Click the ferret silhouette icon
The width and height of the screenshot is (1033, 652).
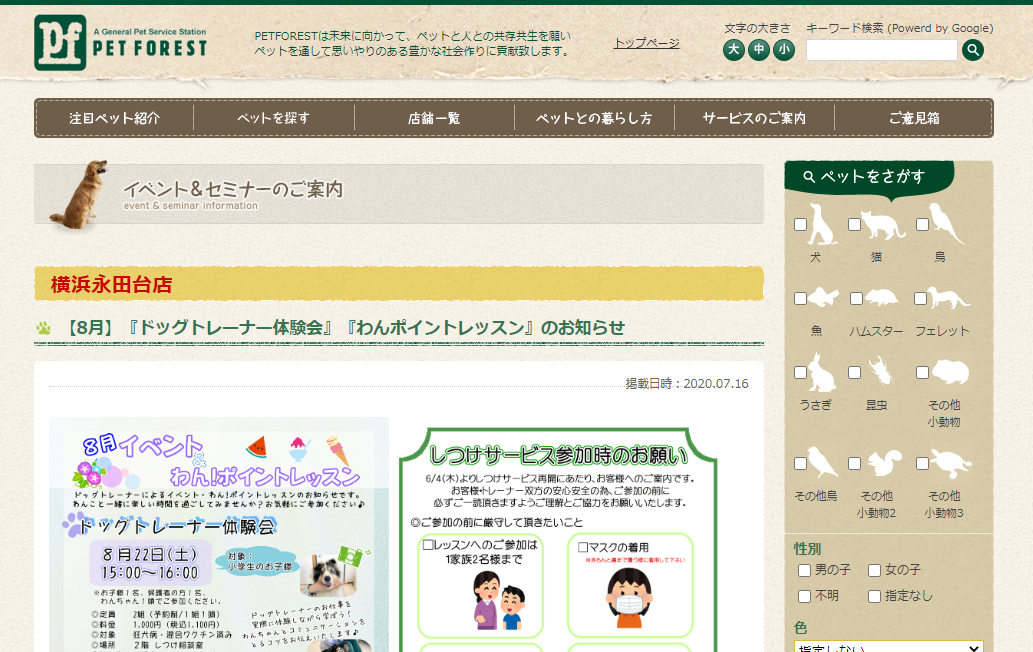[949, 298]
